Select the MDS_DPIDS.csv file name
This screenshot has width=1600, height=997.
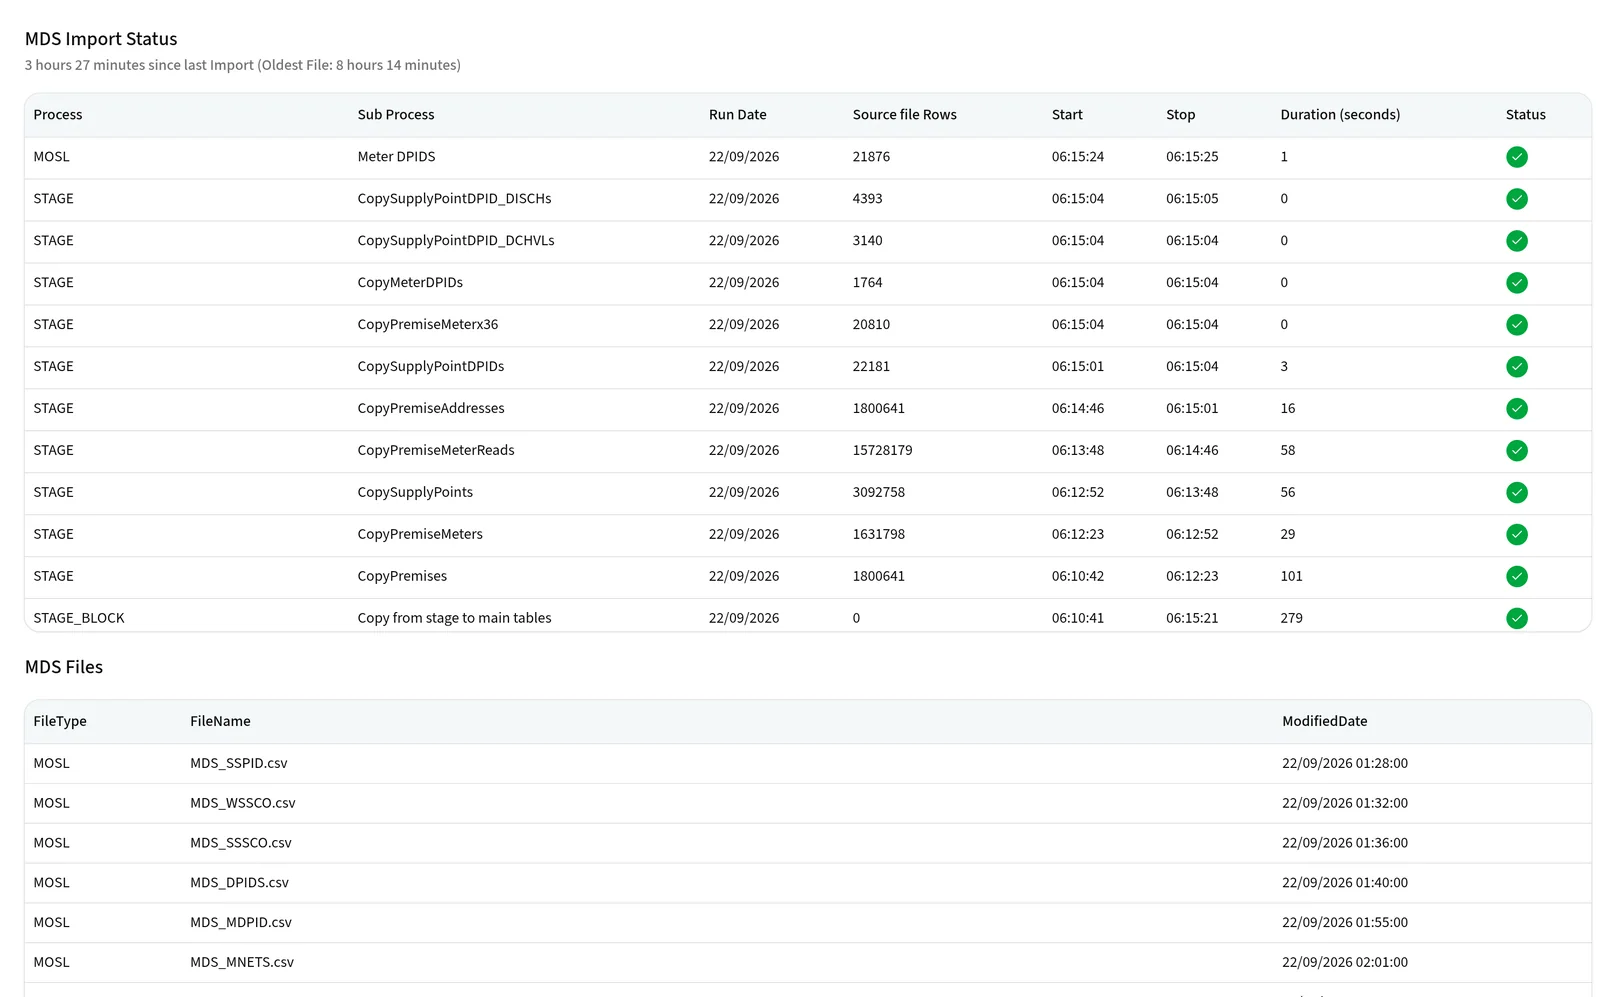coord(239,883)
